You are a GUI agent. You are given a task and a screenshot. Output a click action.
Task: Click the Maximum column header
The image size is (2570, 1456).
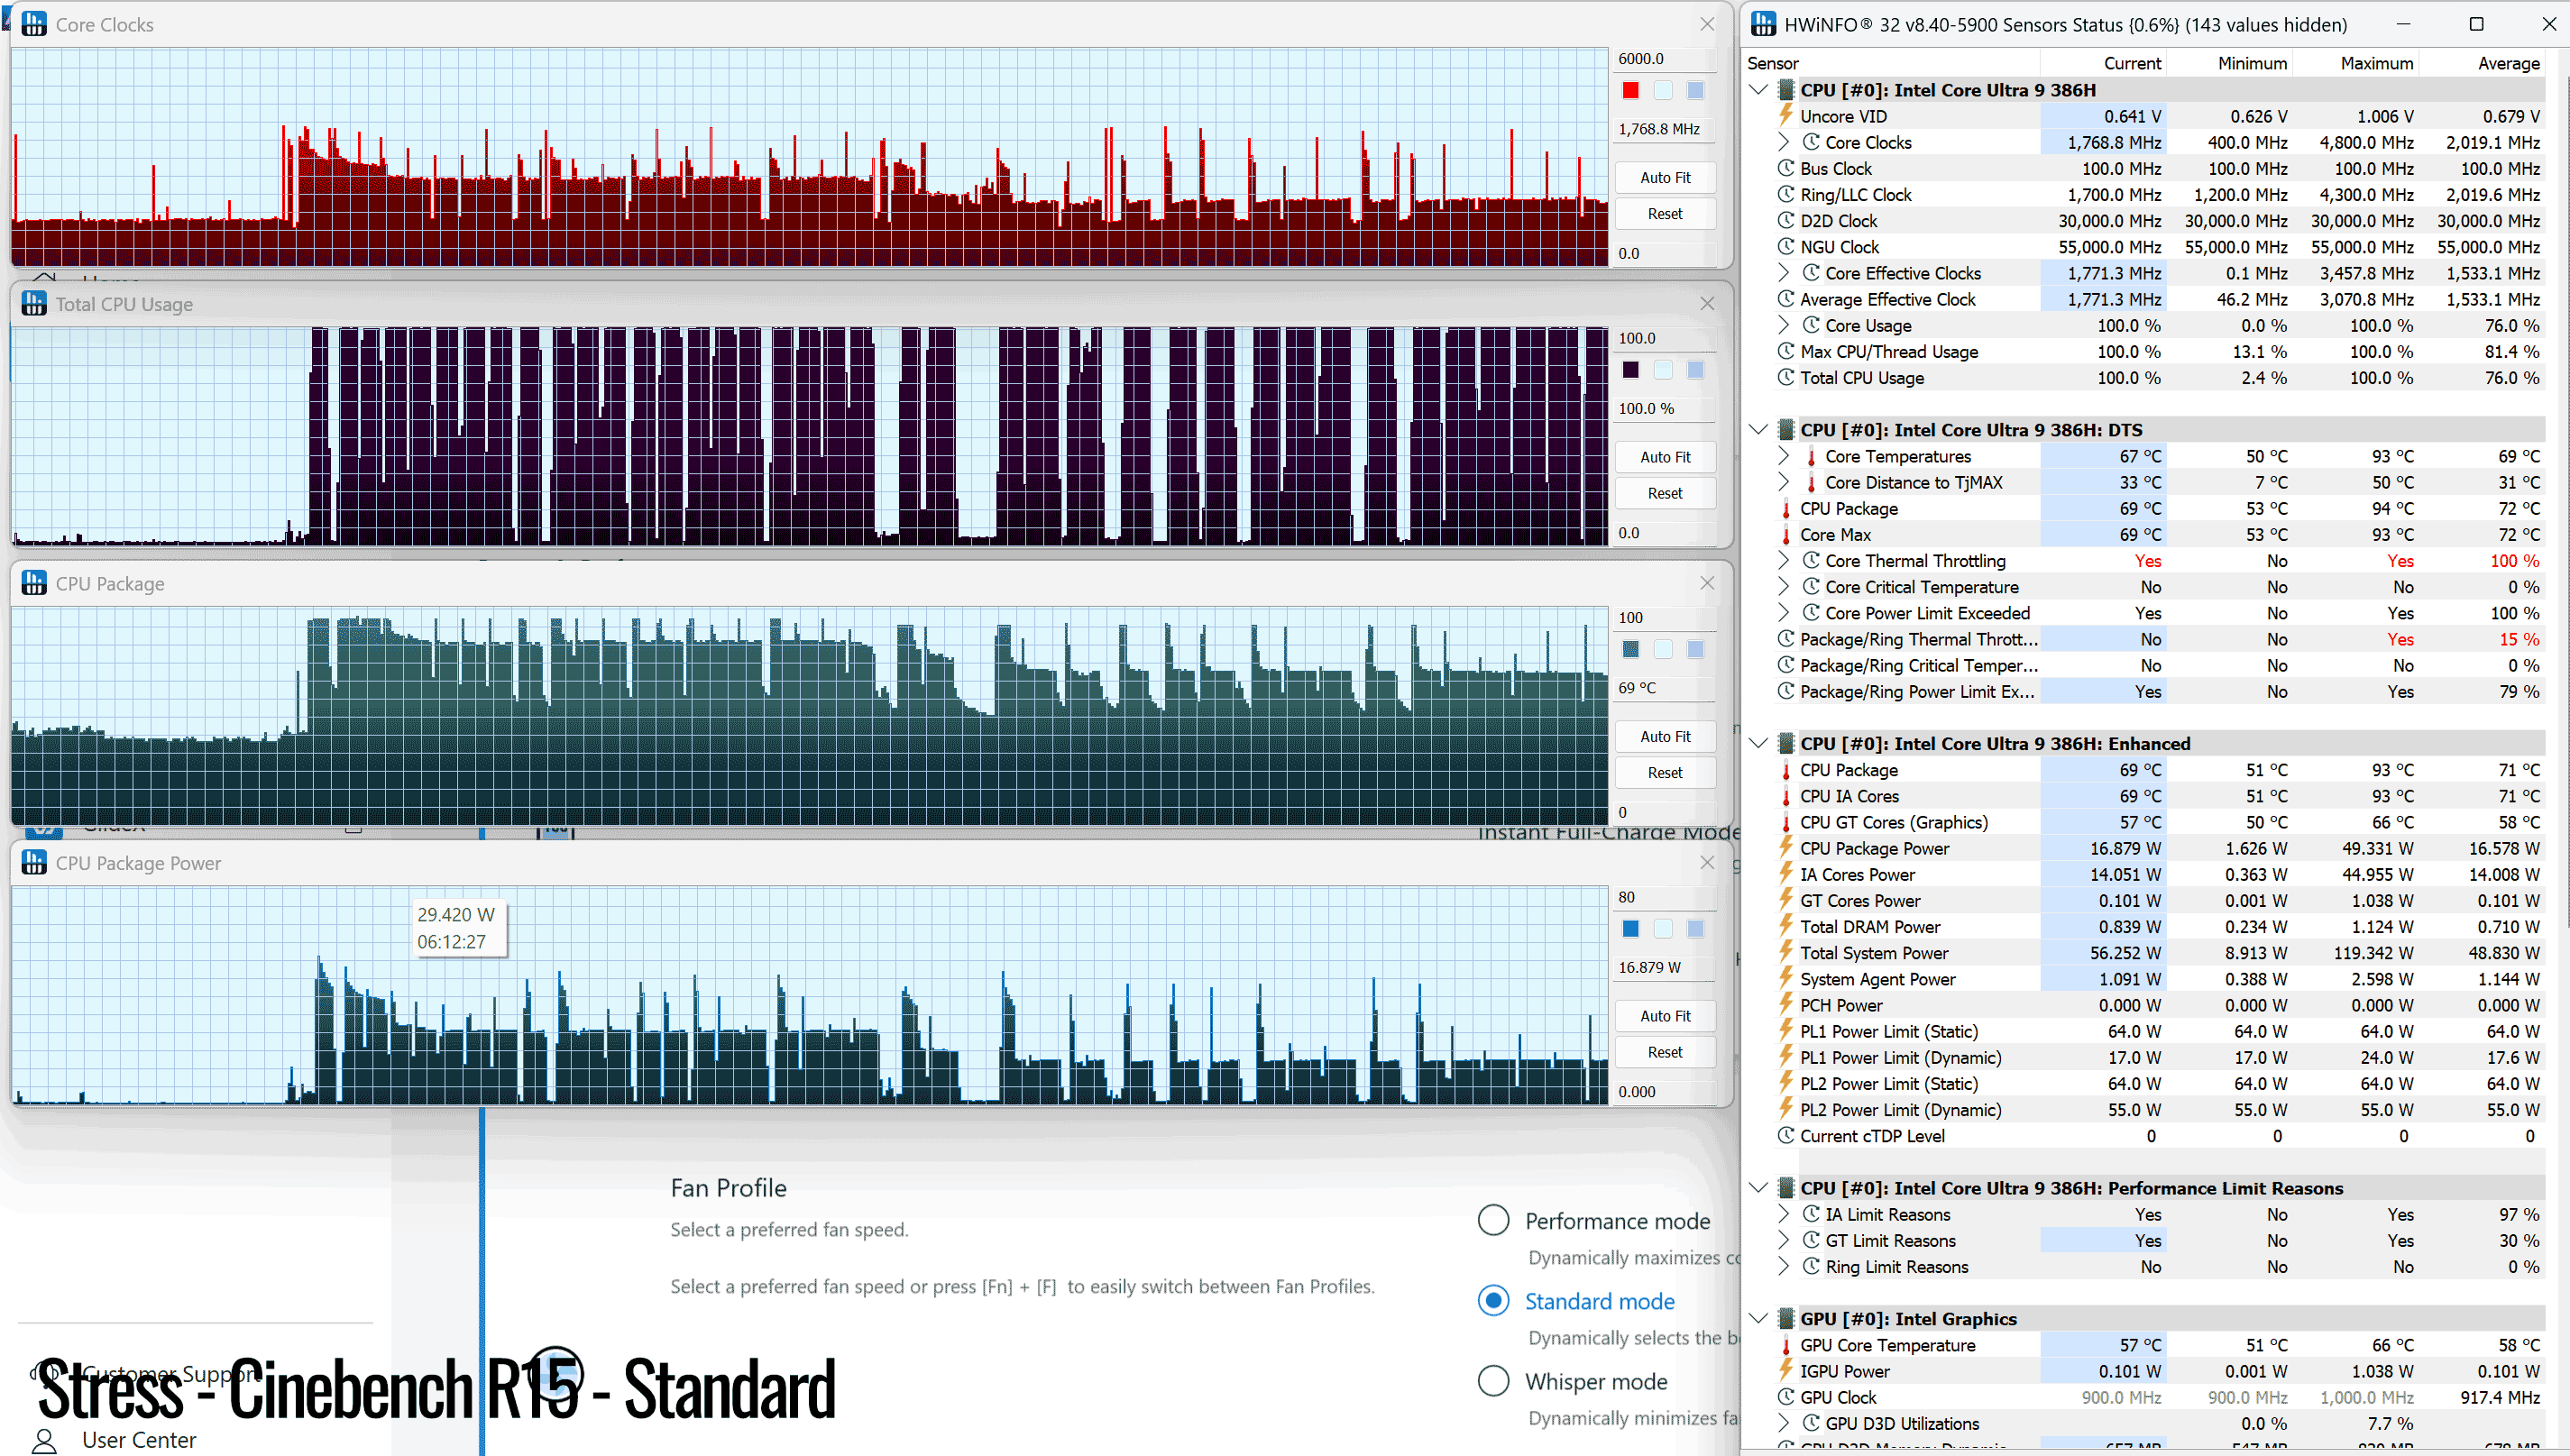click(x=2376, y=63)
